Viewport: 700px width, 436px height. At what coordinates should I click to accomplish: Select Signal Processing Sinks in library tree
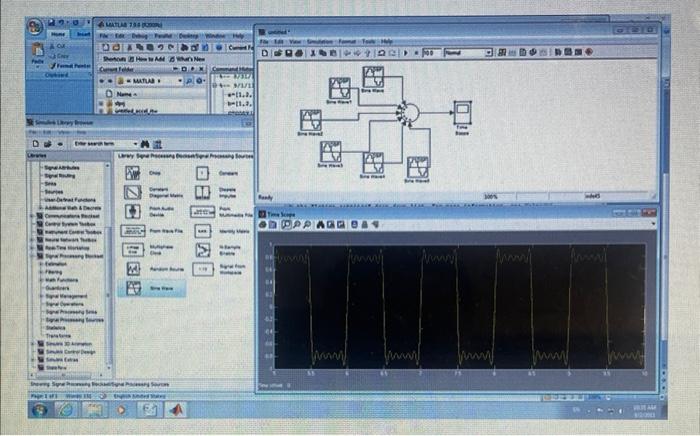[x=71, y=312]
